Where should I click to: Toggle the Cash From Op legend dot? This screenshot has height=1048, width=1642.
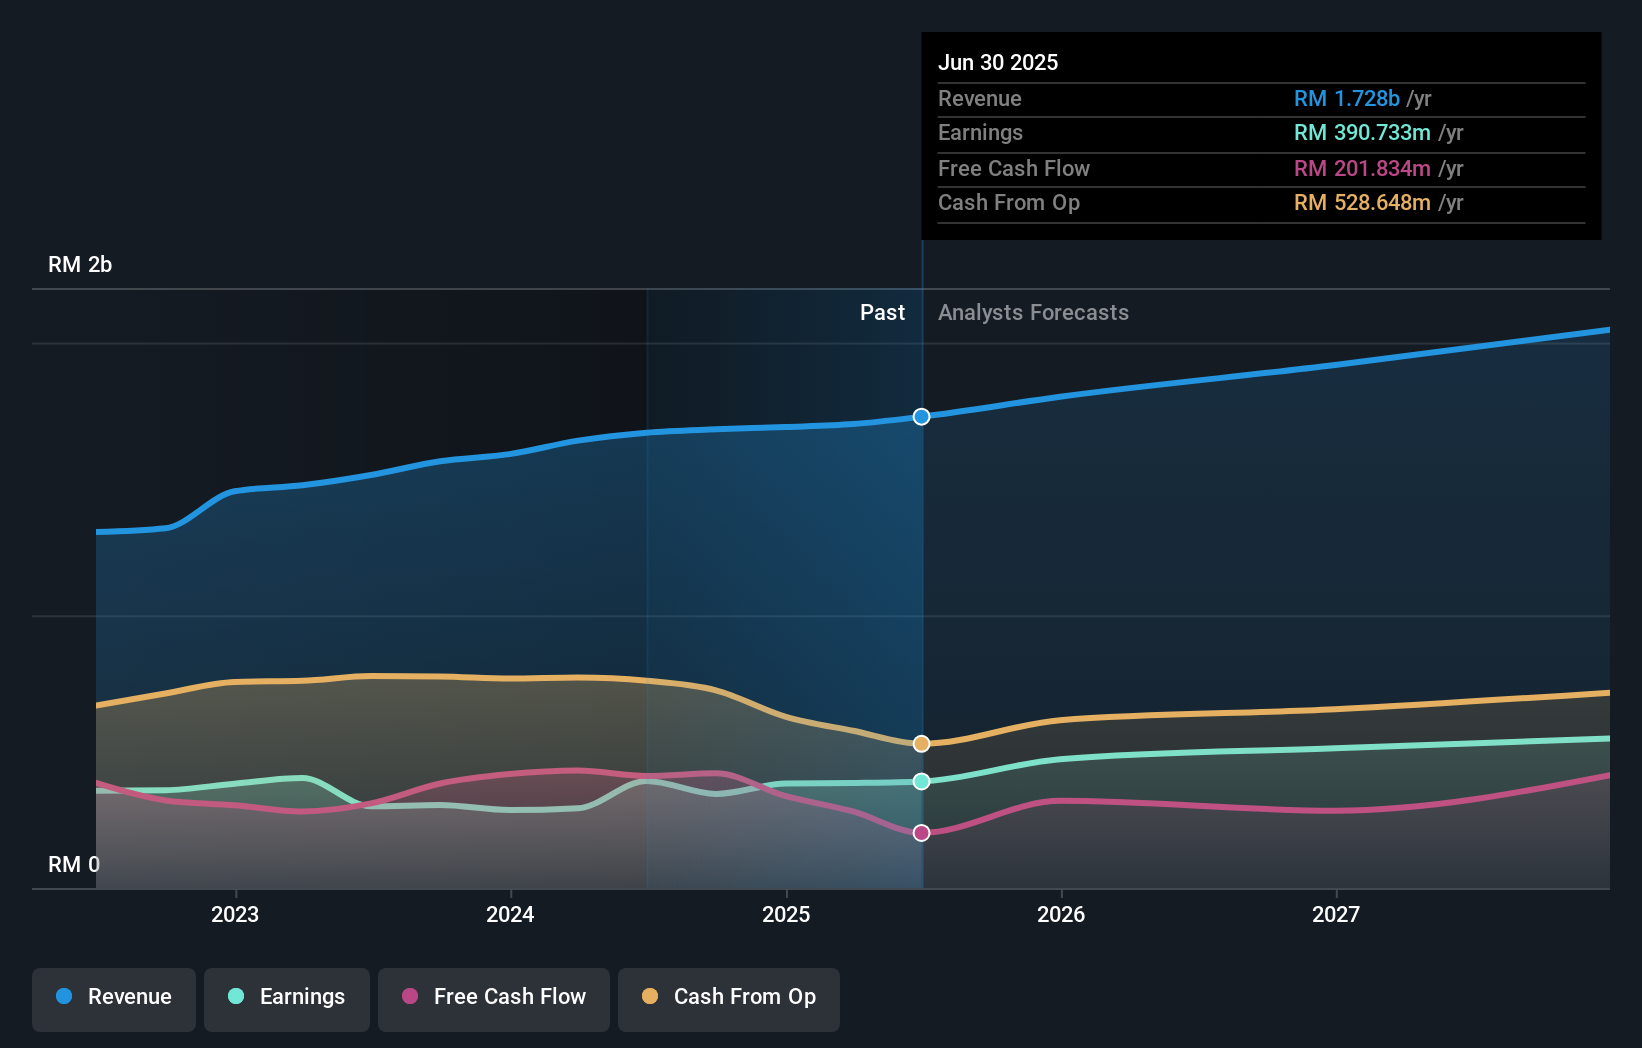coord(651,997)
